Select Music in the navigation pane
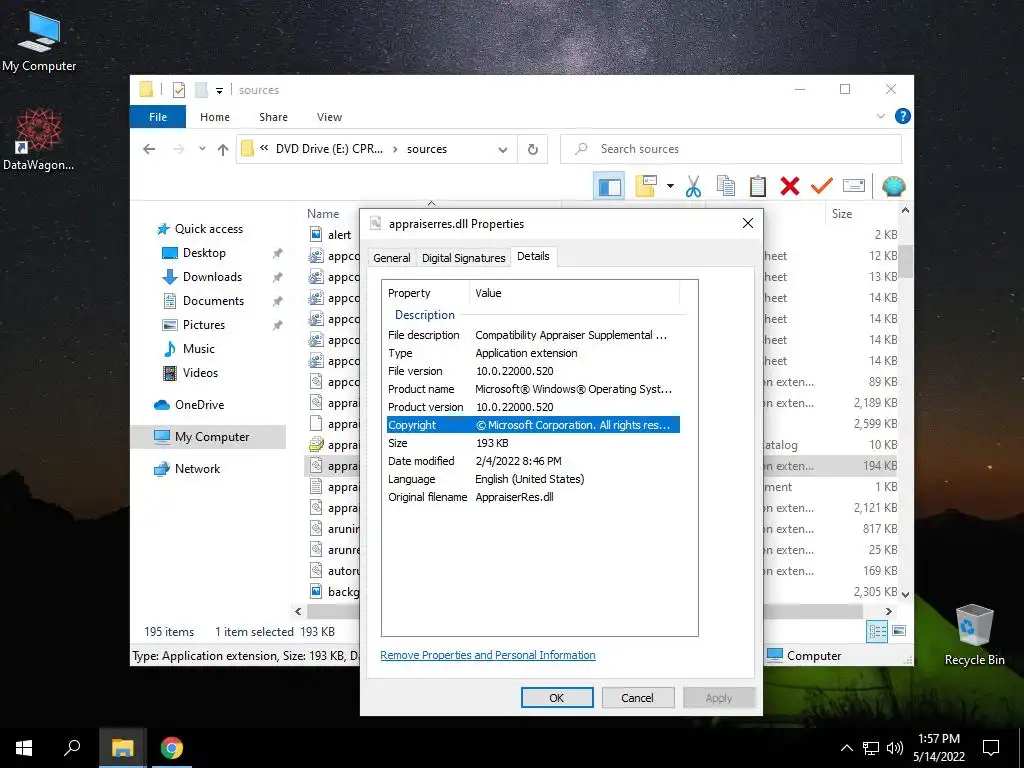 [x=199, y=349]
